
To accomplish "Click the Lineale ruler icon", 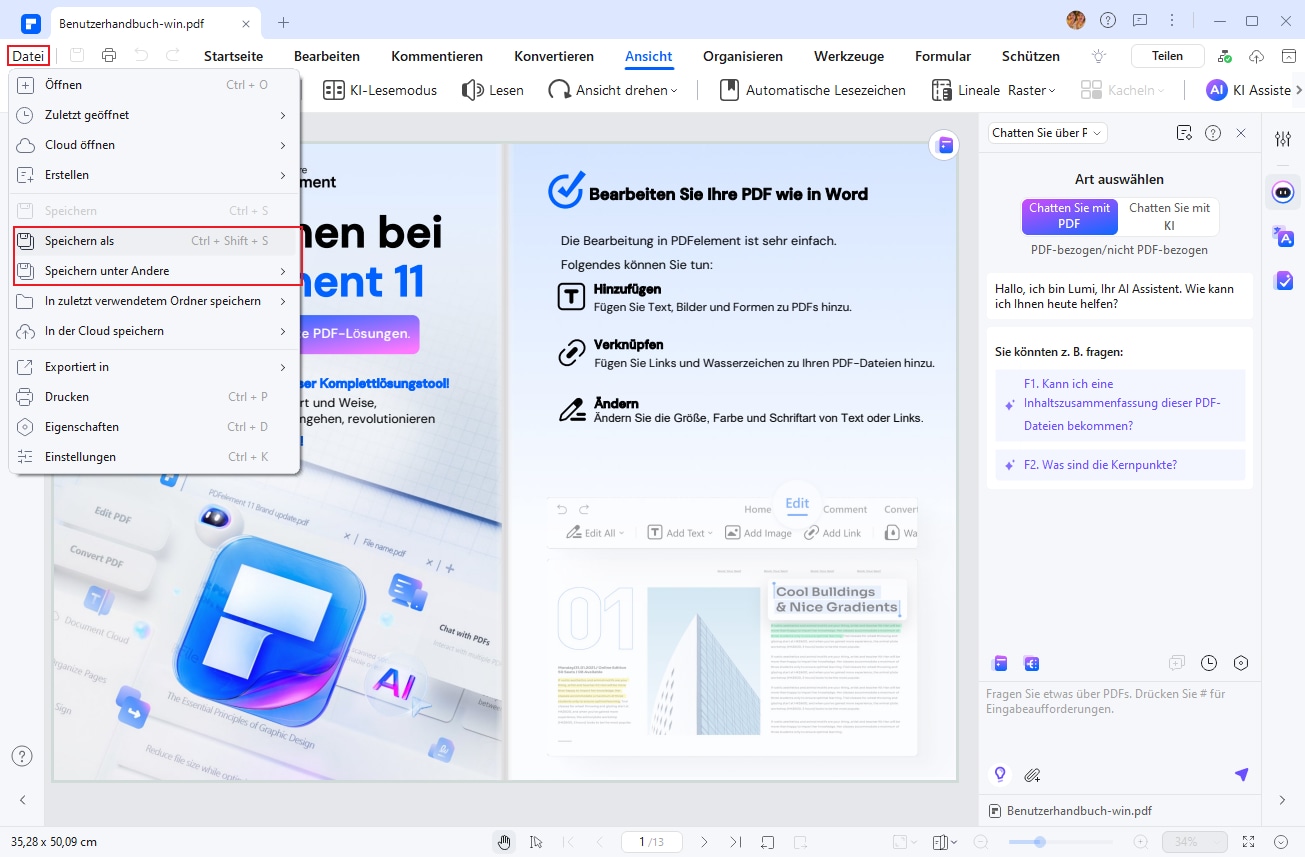I will [x=942, y=90].
